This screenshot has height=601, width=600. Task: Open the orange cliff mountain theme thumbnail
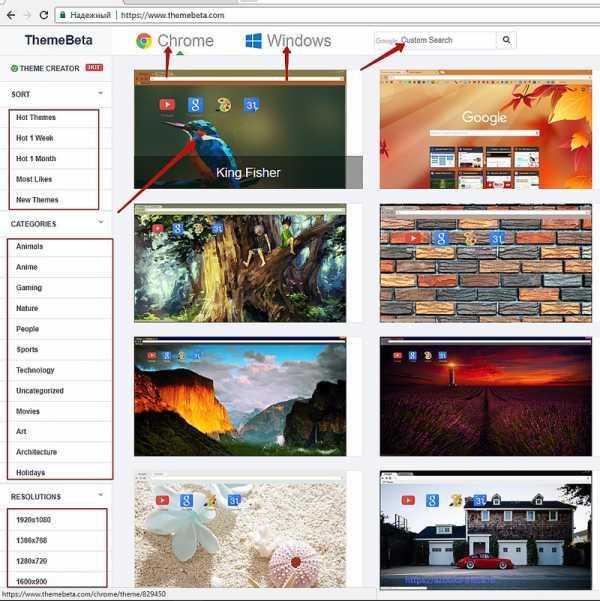[240, 396]
